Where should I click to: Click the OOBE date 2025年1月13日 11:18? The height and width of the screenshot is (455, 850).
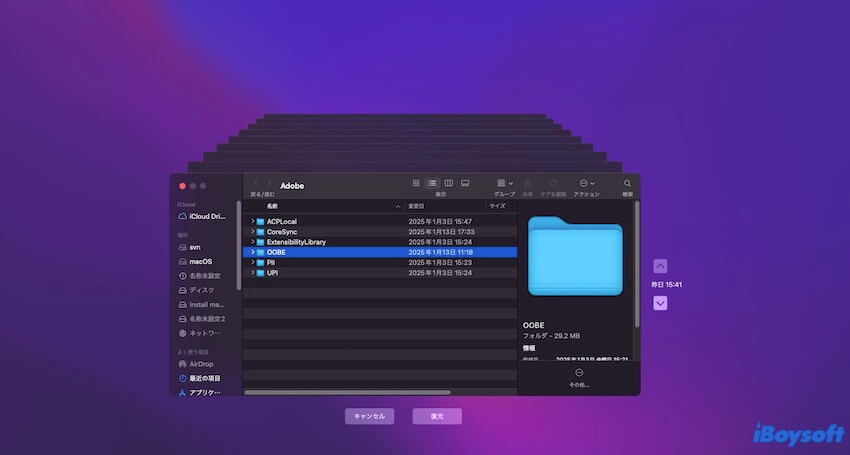coord(441,252)
